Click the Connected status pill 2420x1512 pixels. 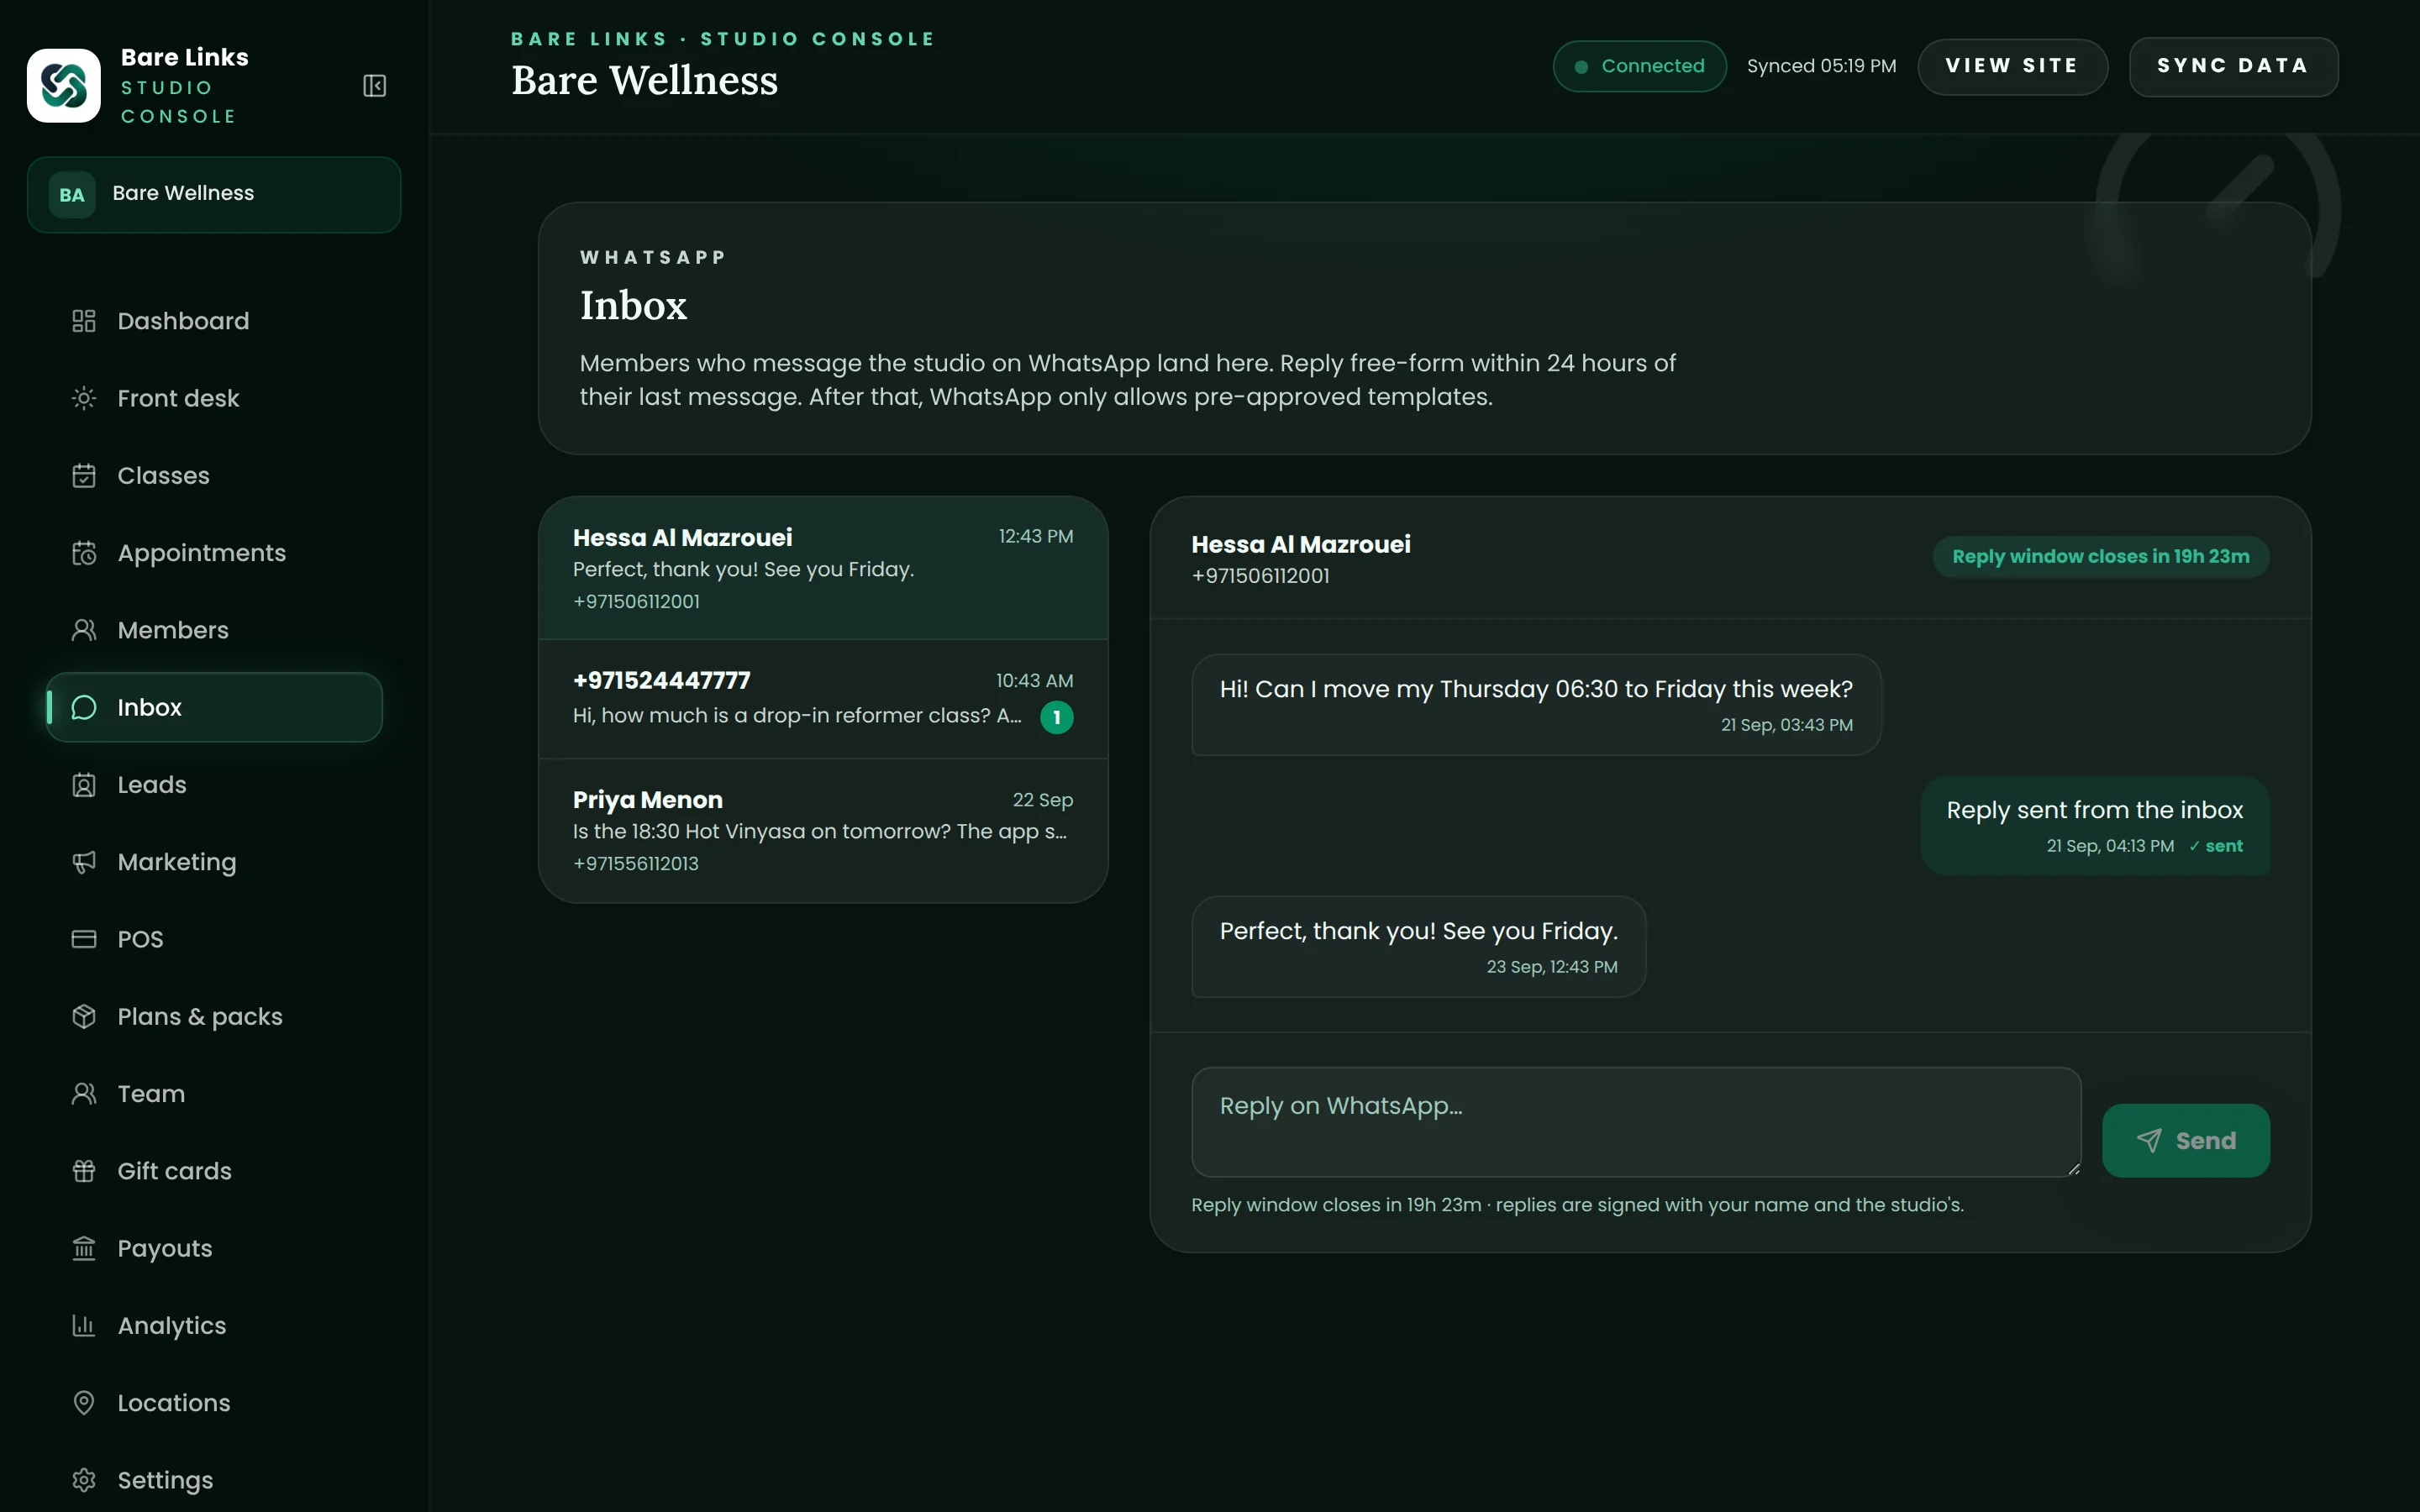click(x=1639, y=66)
